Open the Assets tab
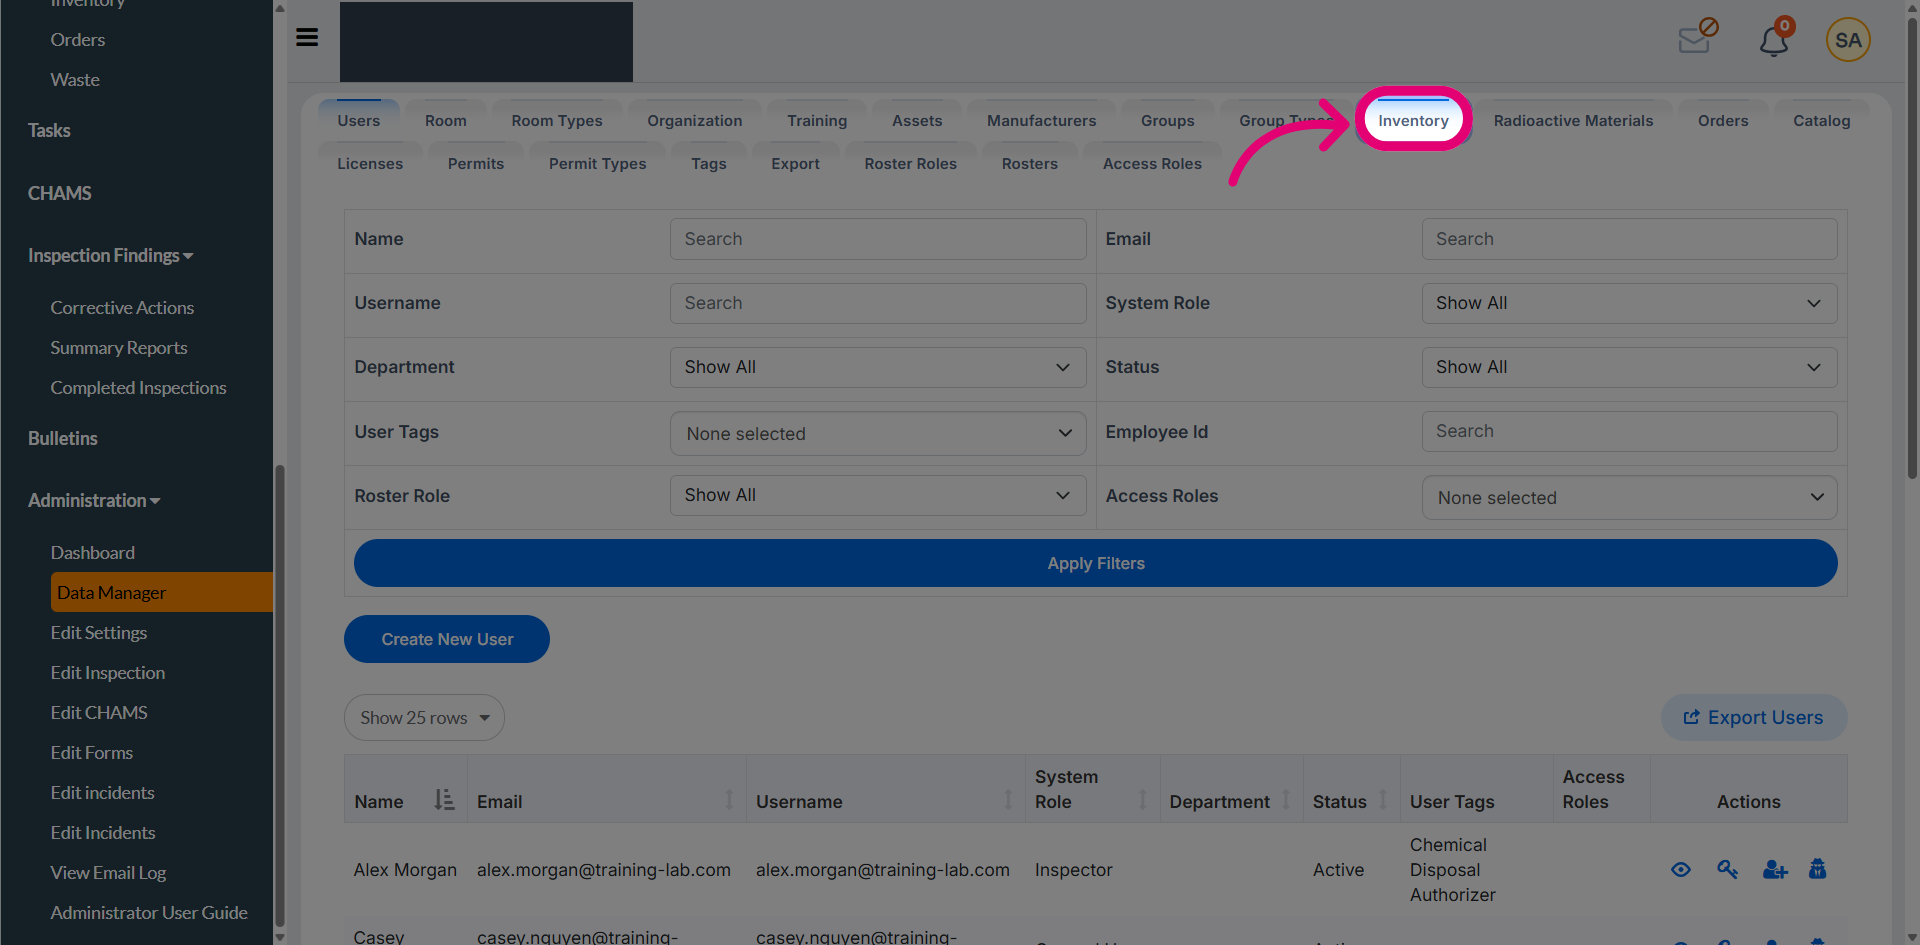 [917, 120]
